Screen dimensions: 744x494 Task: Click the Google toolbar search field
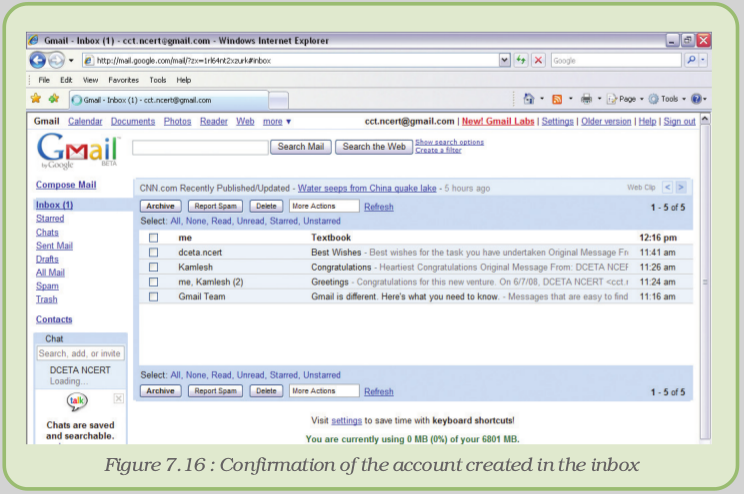pyautogui.click(x=616, y=60)
